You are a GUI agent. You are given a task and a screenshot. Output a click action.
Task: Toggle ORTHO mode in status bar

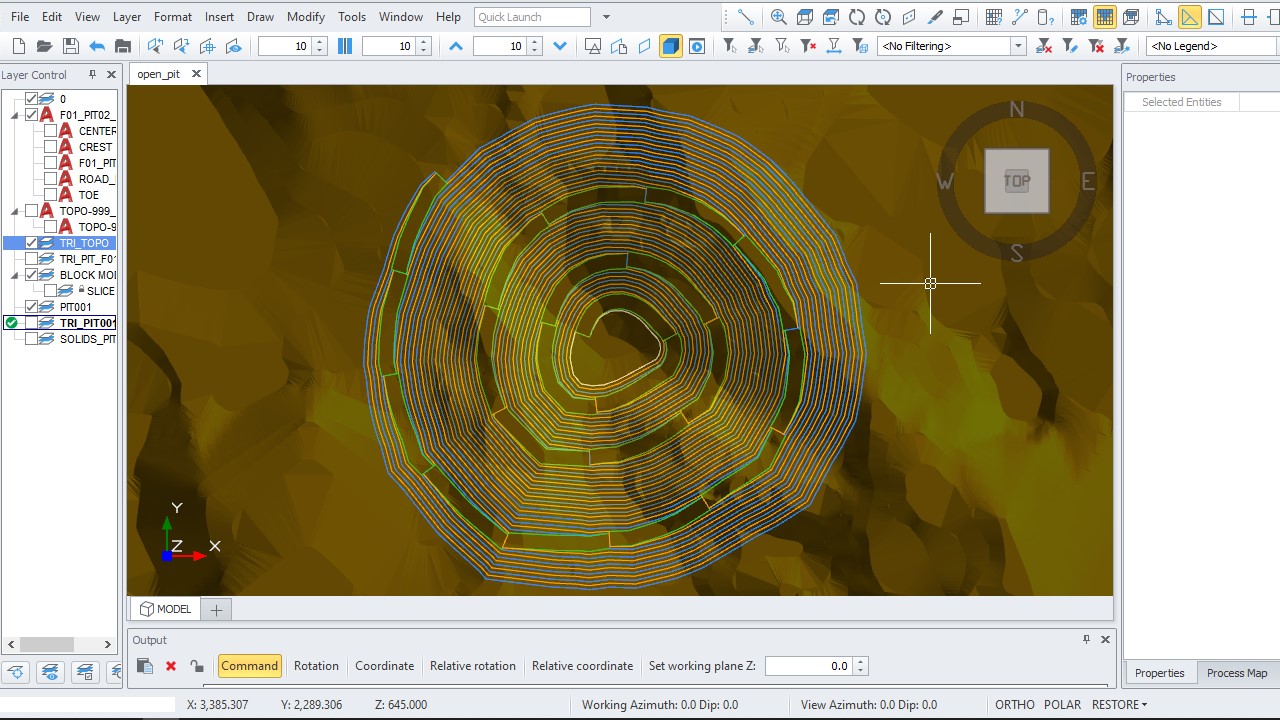pos(1015,705)
